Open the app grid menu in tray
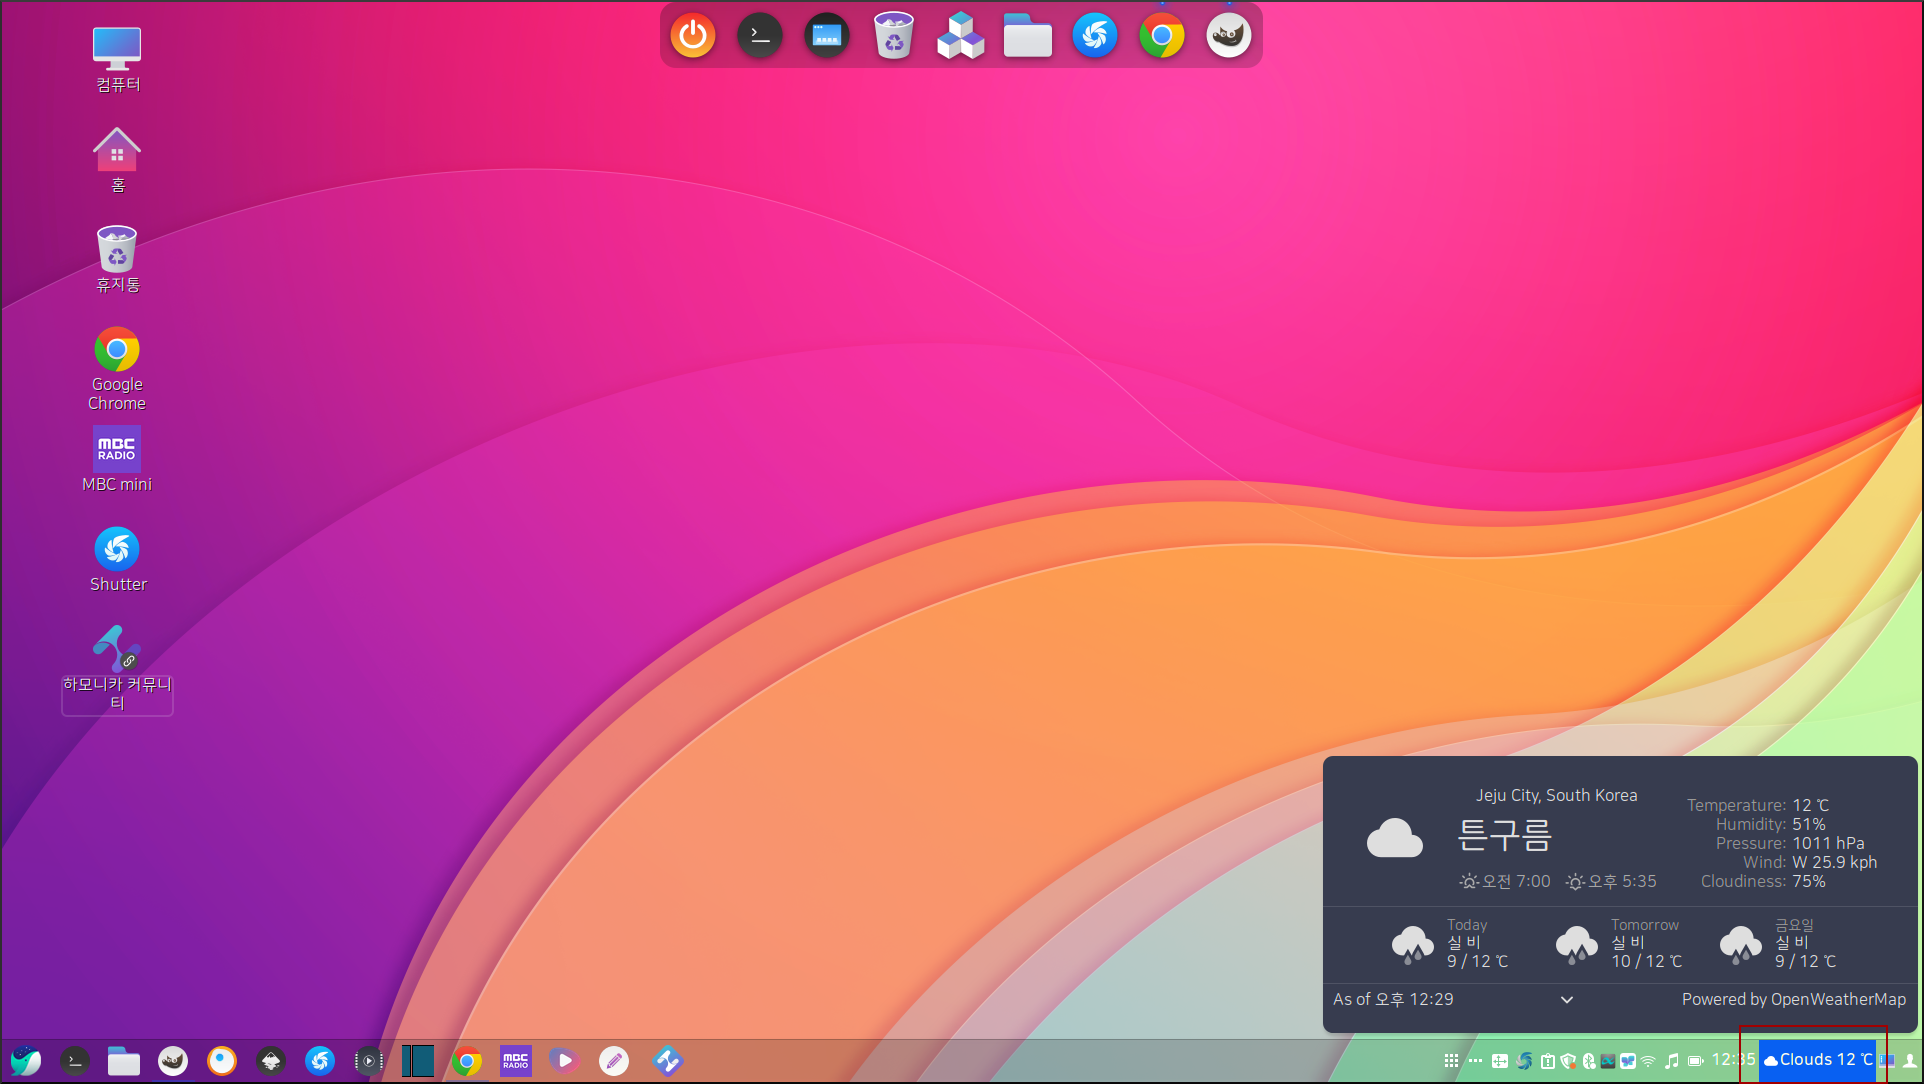The width and height of the screenshot is (1924, 1084). [x=1451, y=1061]
